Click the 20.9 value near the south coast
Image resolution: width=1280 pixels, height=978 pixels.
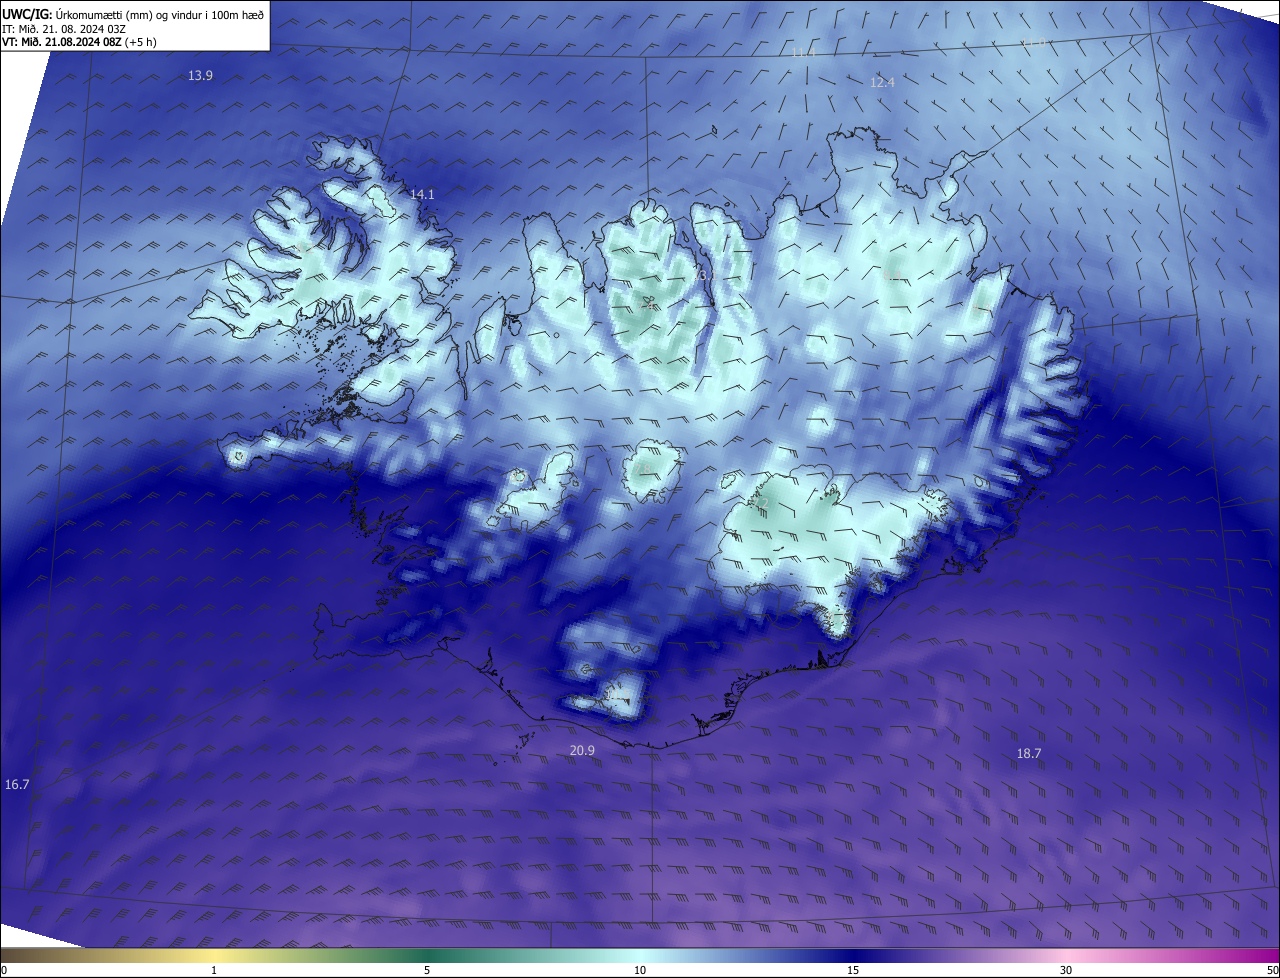(x=582, y=750)
